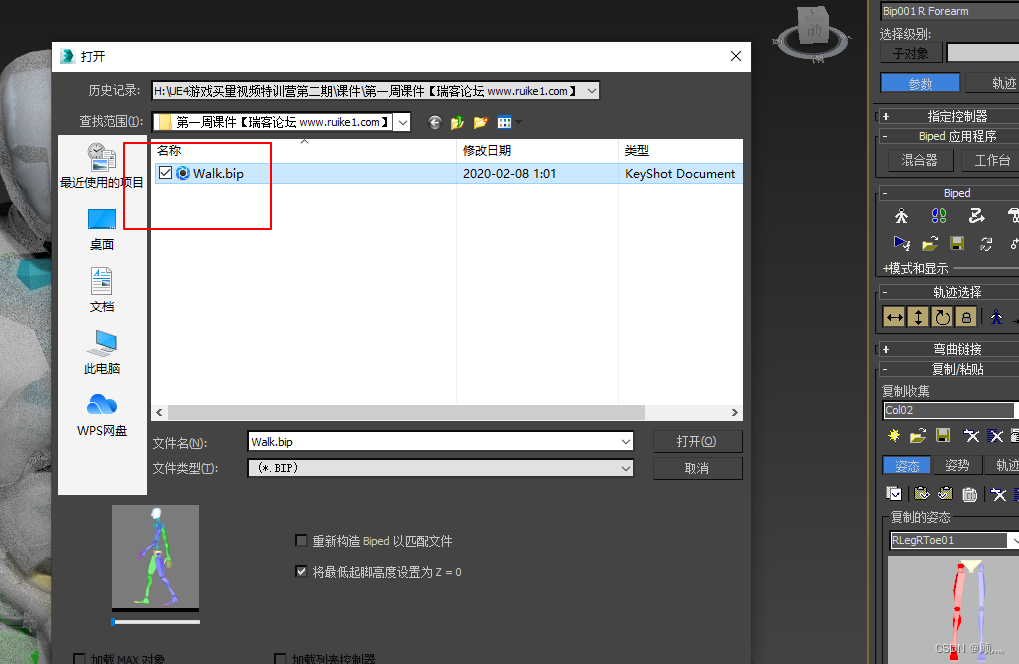Select Motion Flow Mode icon in Biped
Screen dimensions: 1019x664
[x=976, y=216]
